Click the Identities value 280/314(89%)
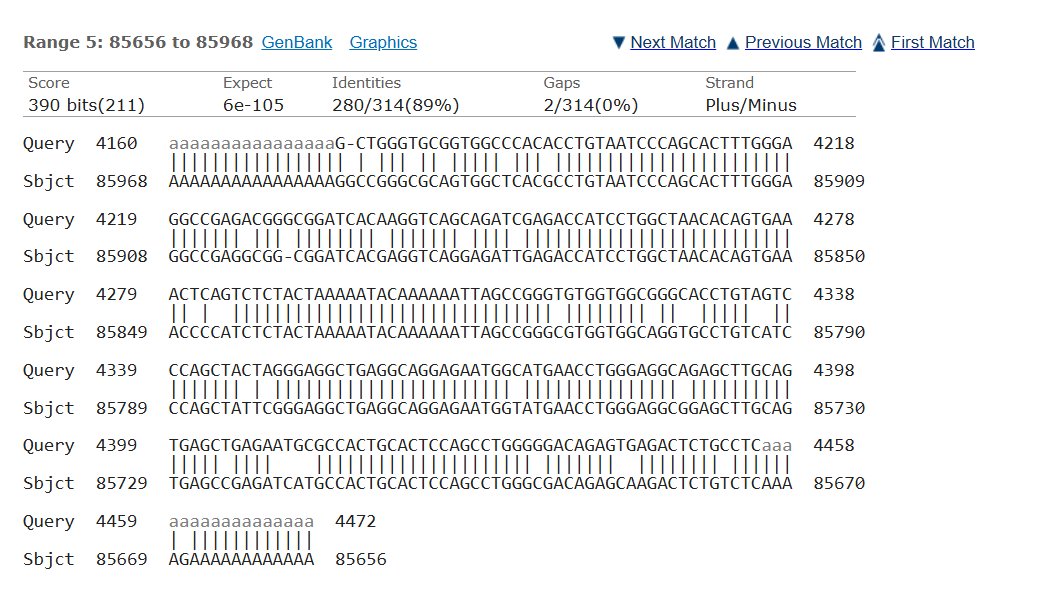Image resolution: width=1038 pixels, height=605 pixels. pyautogui.click(x=396, y=105)
